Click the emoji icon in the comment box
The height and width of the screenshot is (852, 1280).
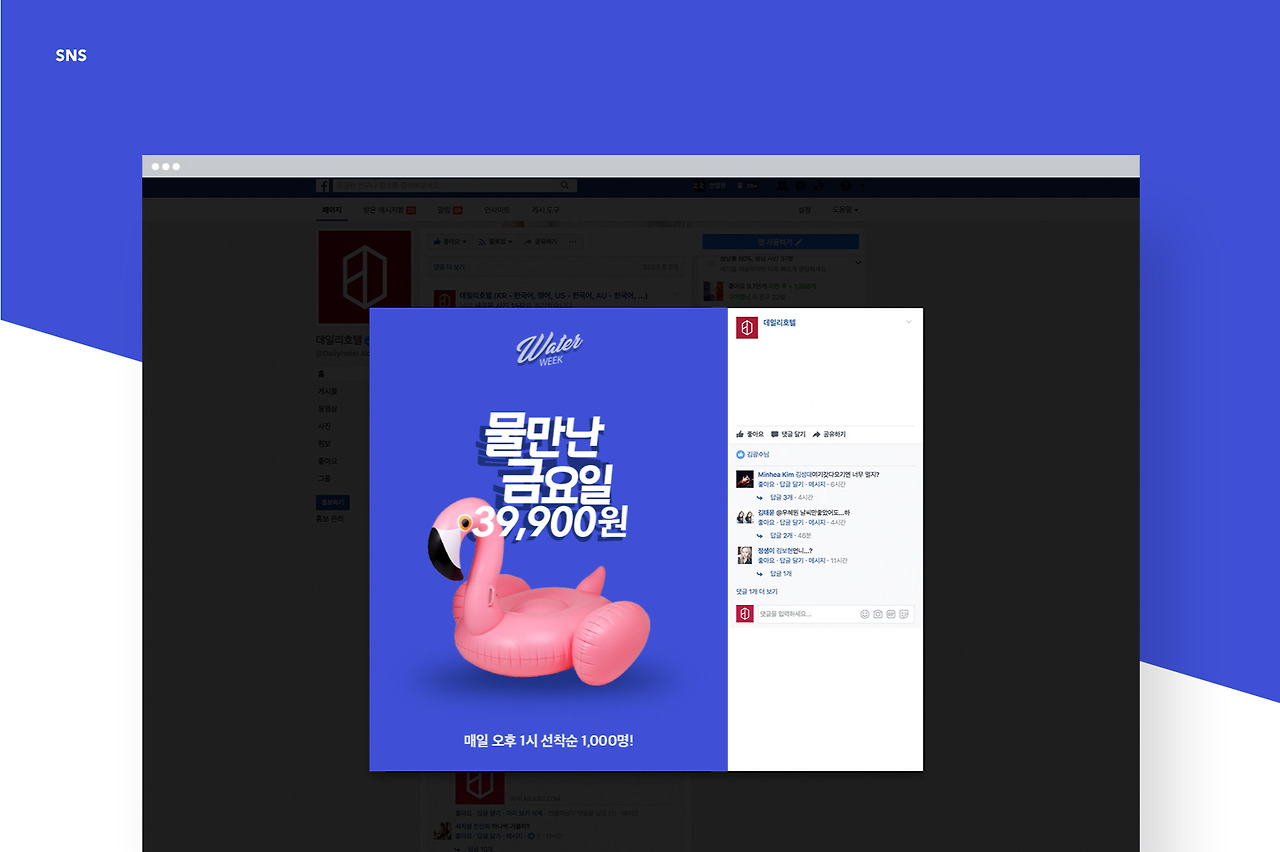click(865, 614)
